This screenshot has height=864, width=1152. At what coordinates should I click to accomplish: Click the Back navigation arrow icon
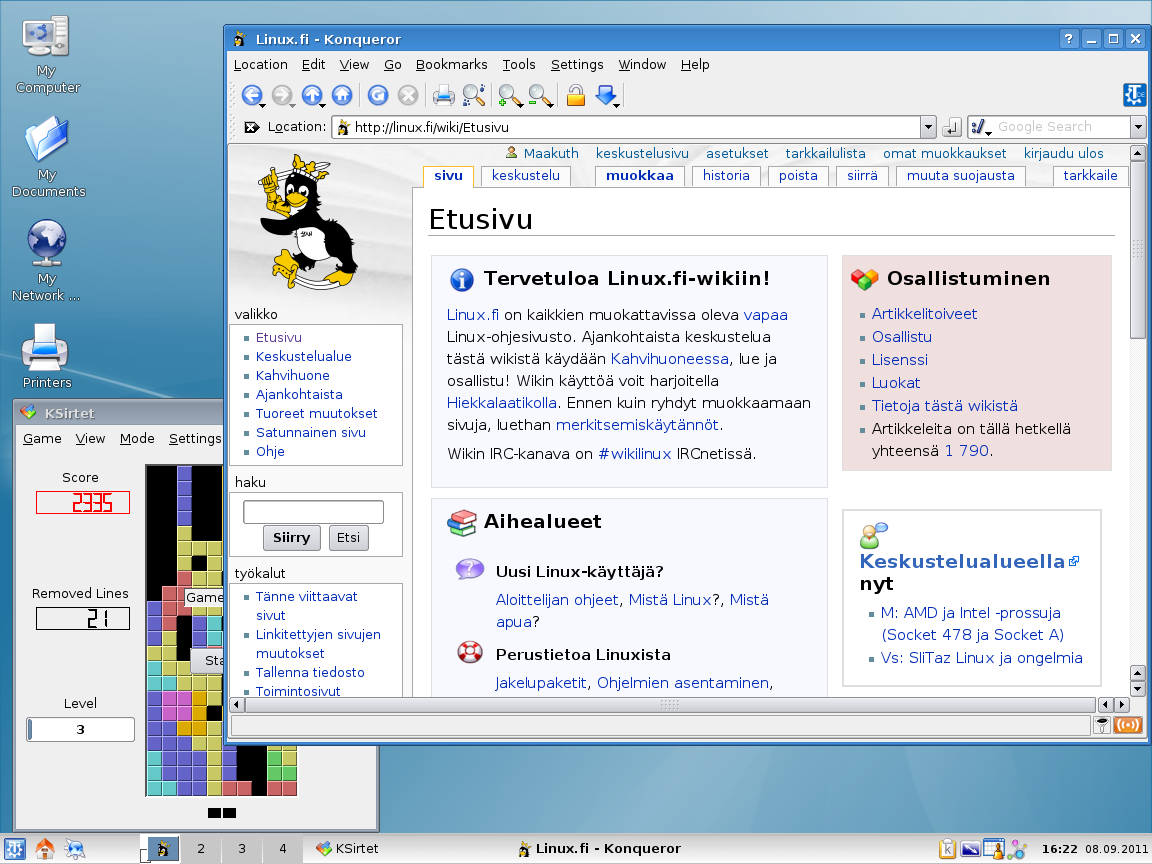tap(250, 95)
